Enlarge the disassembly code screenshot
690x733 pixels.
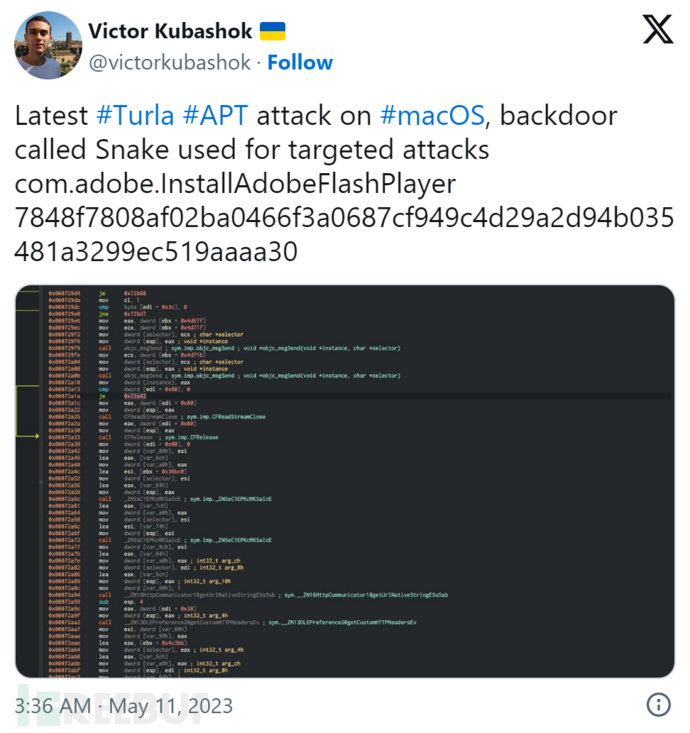tap(344, 481)
